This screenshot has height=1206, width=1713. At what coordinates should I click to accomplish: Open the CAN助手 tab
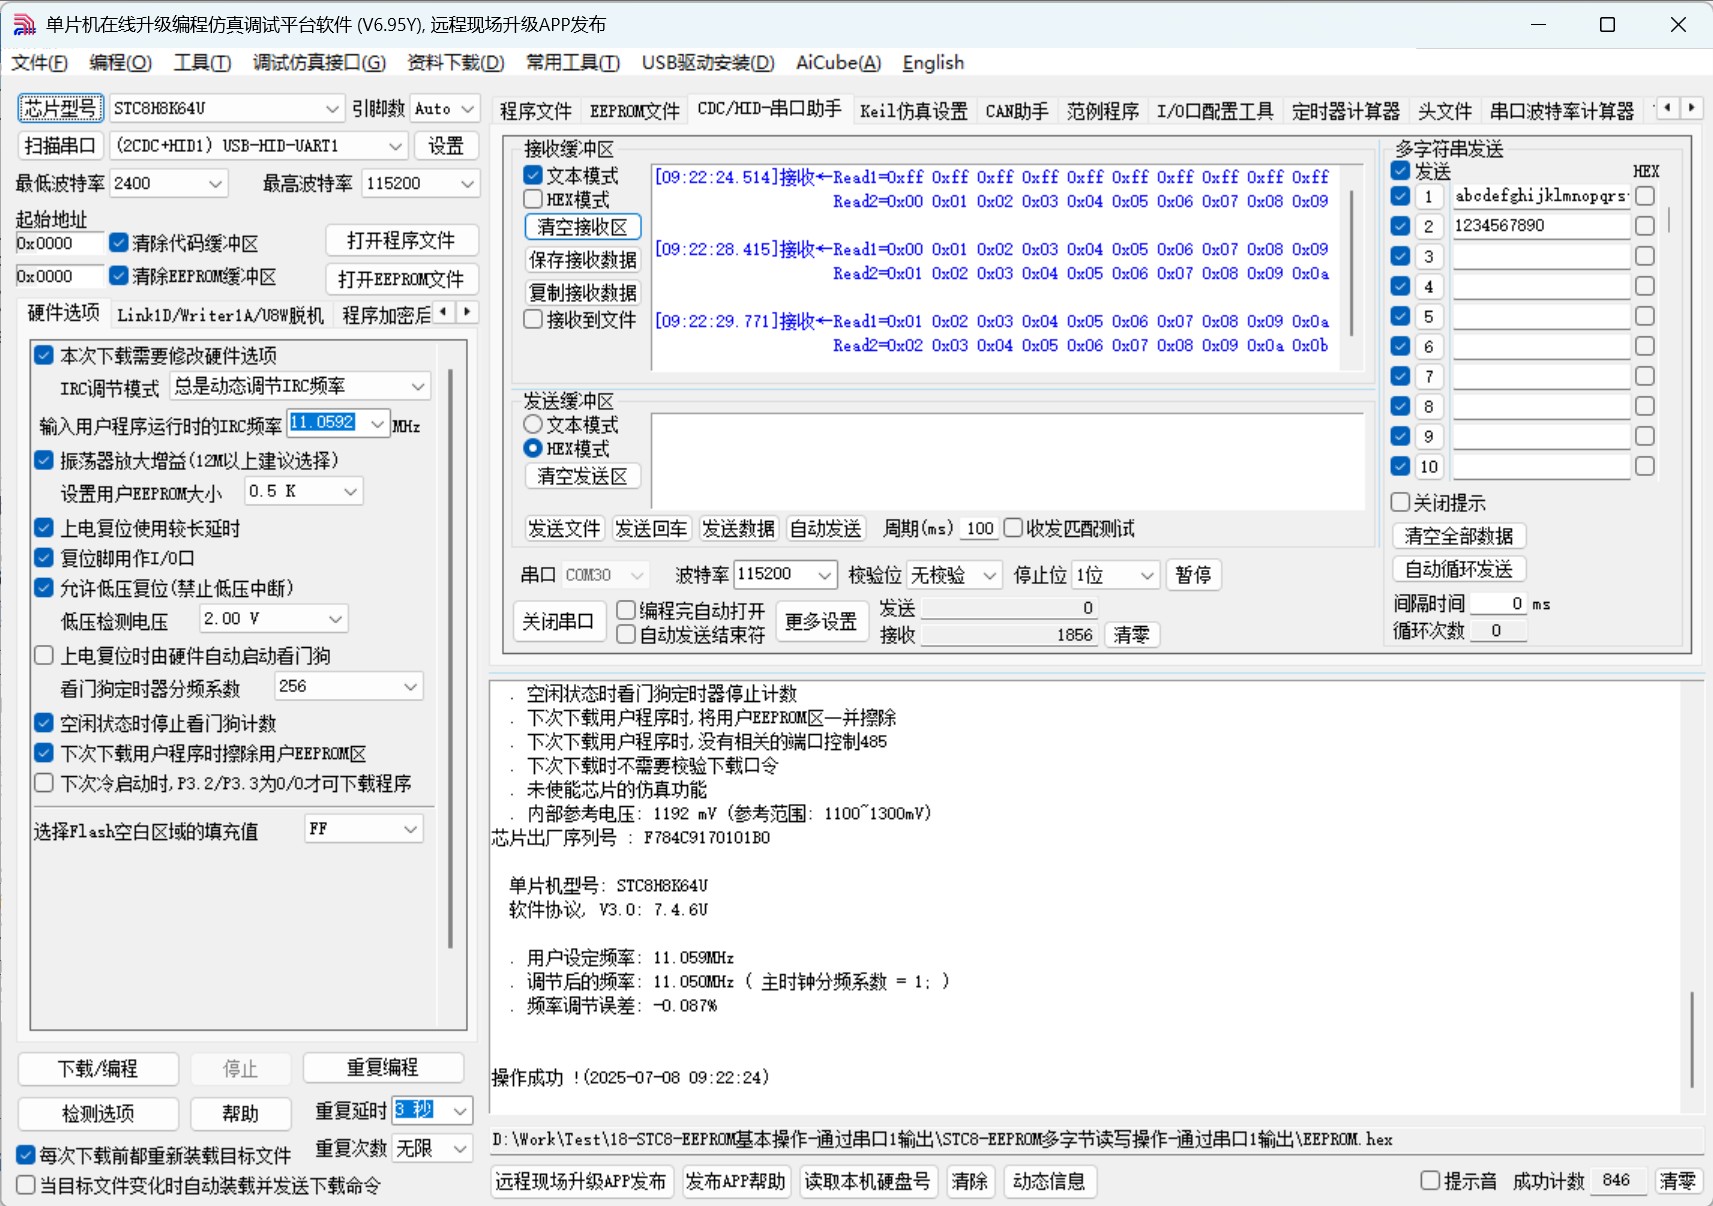1017,111
